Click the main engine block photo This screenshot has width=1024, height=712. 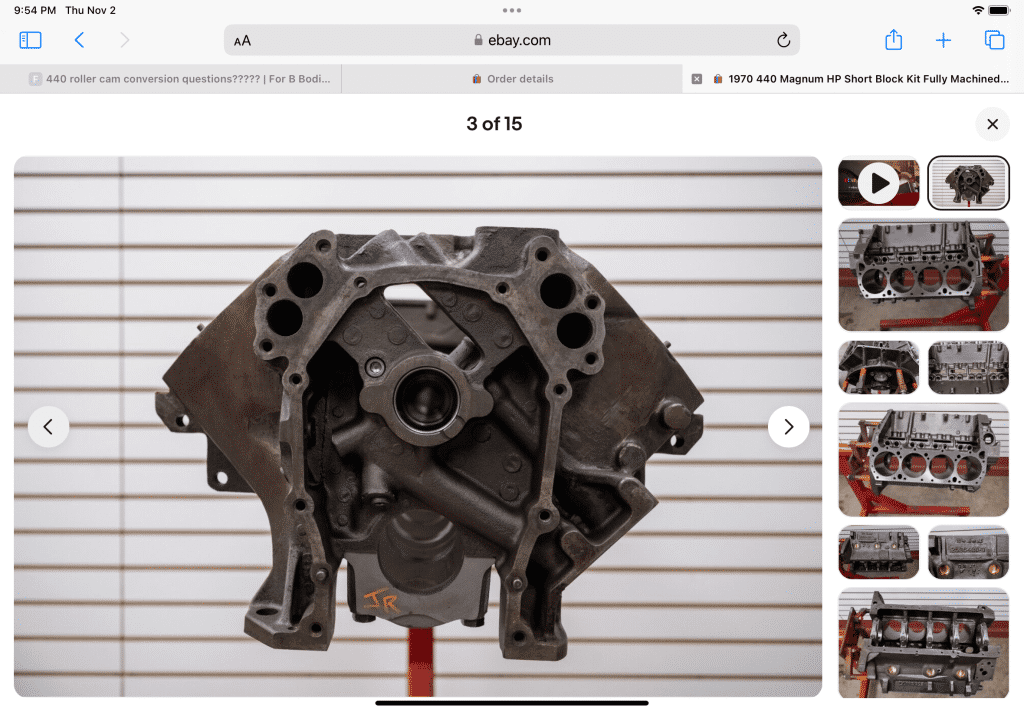tap(418, 427)
